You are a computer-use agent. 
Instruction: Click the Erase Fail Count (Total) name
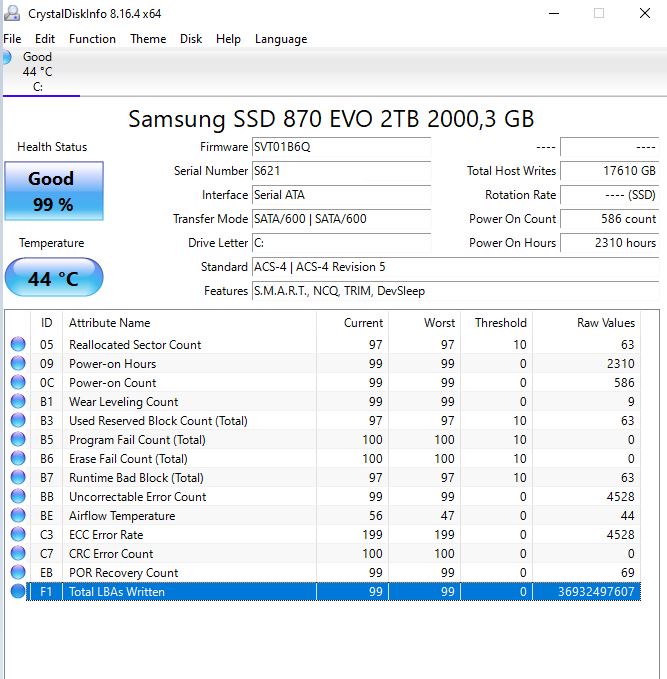pyautogui.click(x=128, y=459)
